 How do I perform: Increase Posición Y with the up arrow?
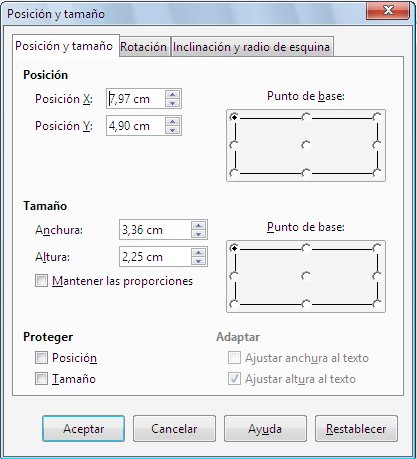(172, 122)
